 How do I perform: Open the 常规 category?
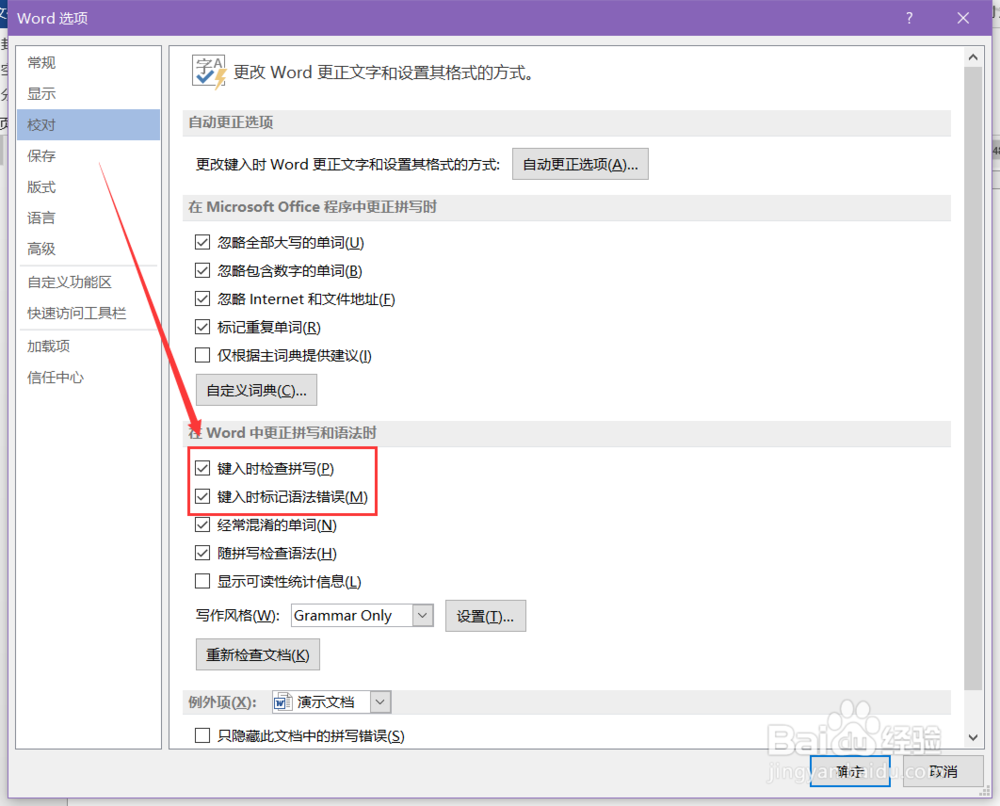pos(89,62)
